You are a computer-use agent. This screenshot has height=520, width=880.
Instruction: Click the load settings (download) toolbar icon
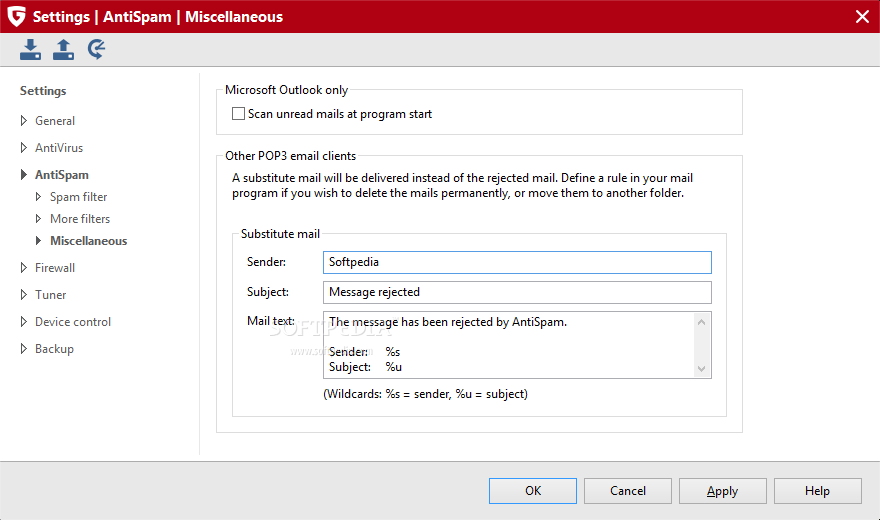[x=30, y=49]
